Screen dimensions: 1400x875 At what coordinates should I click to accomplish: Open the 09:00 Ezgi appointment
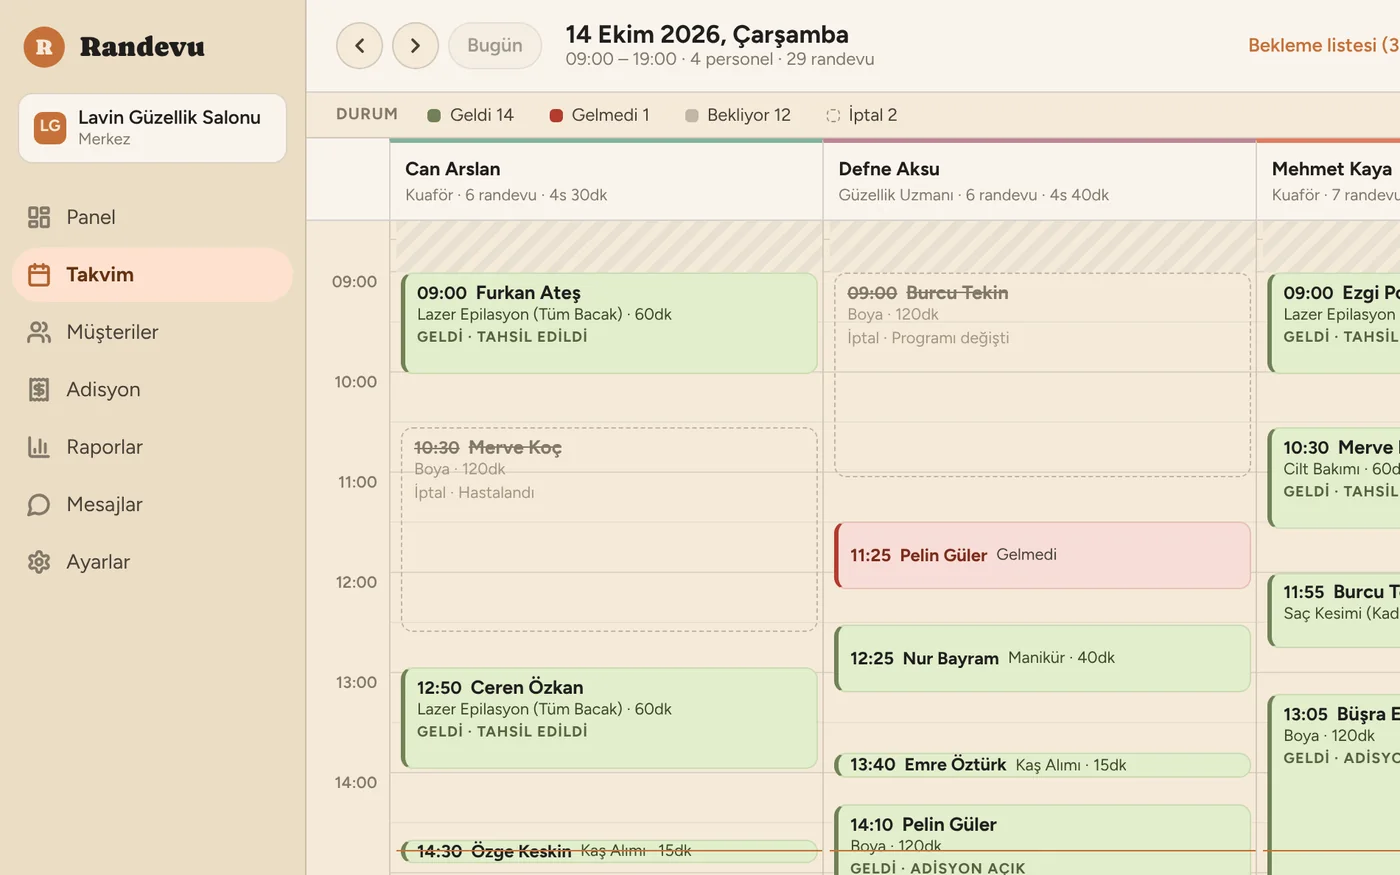1334,324
